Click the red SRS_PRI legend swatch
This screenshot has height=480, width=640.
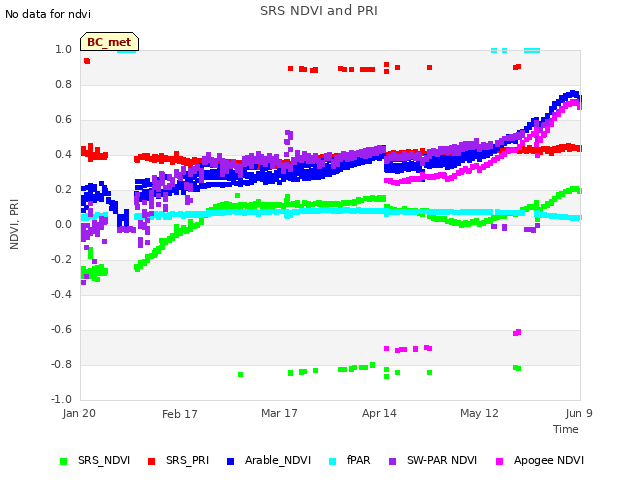point(151,461)
